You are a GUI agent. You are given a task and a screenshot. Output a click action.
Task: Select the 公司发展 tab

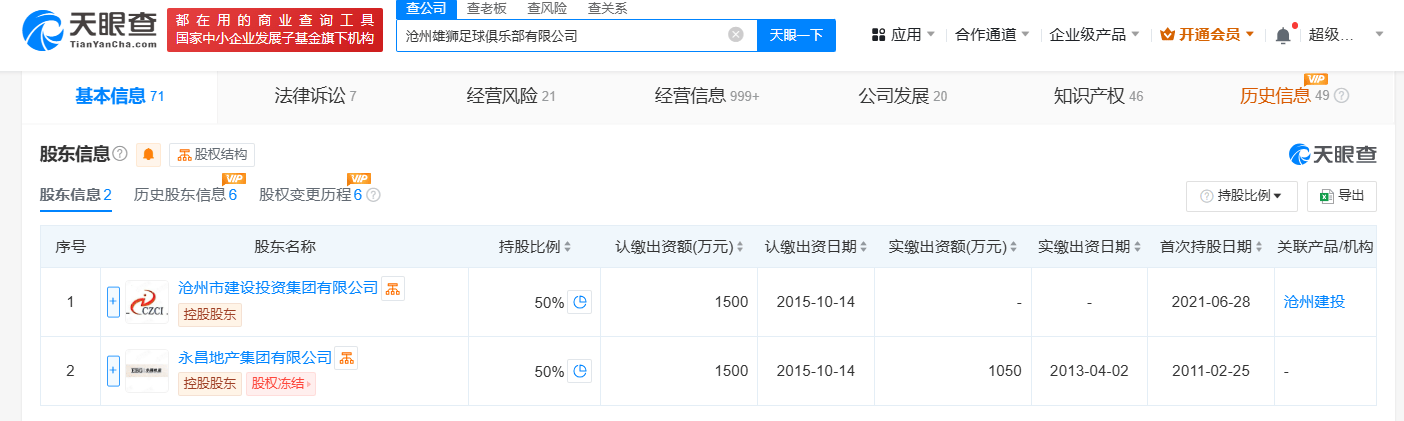tap(903, 96)
